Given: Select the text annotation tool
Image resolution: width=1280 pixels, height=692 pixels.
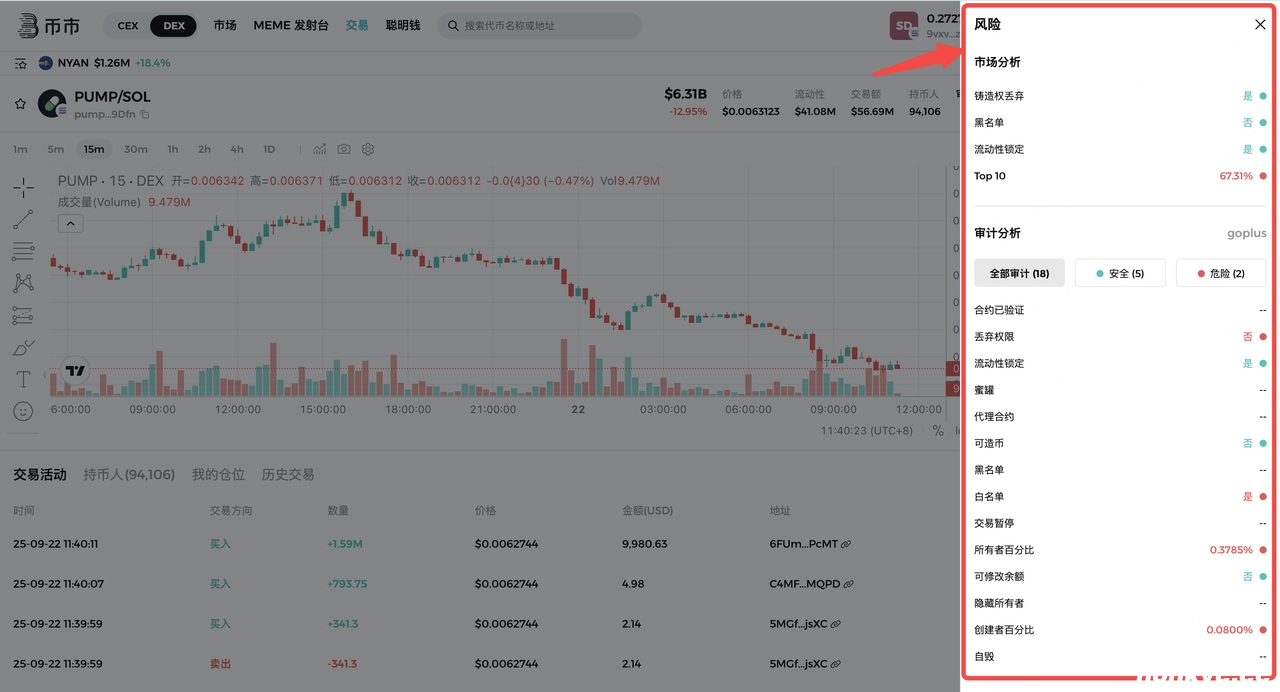Looking at the screenshot, I should [x=23, y=380].
